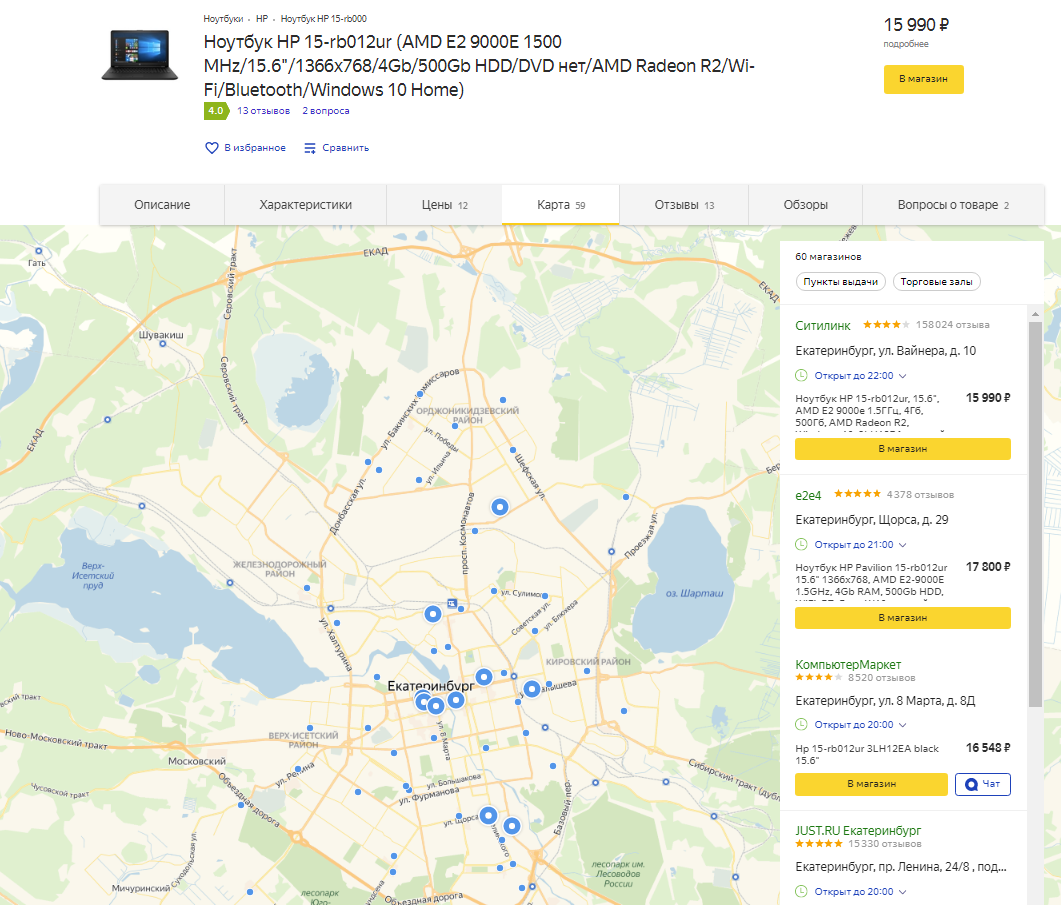Go to HP breadcrumb

262,19
